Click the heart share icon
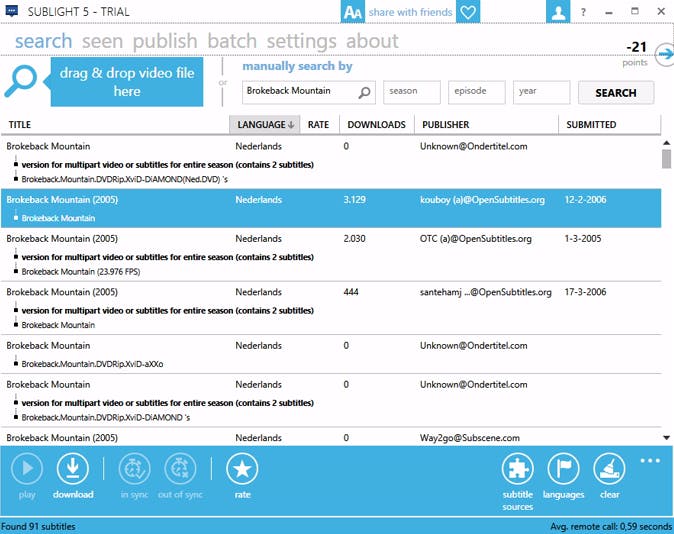Viewport: 674px width, 534px height. (x=468, y=12)
